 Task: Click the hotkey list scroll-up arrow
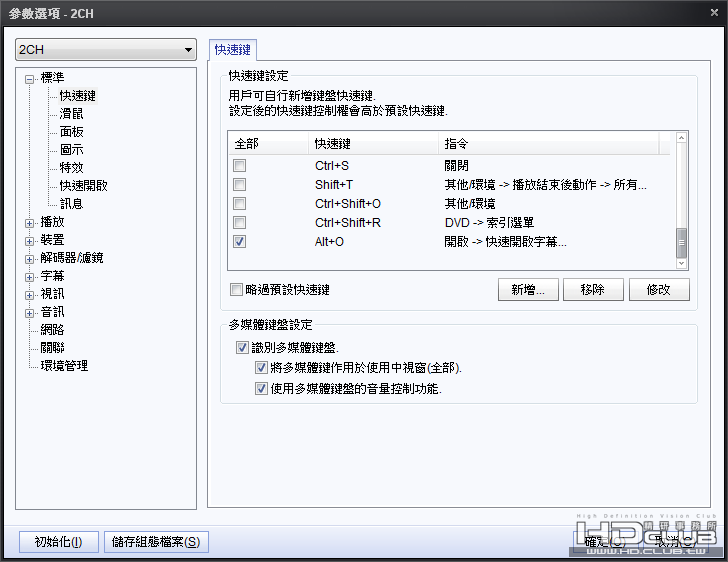(x=681, y=138)
